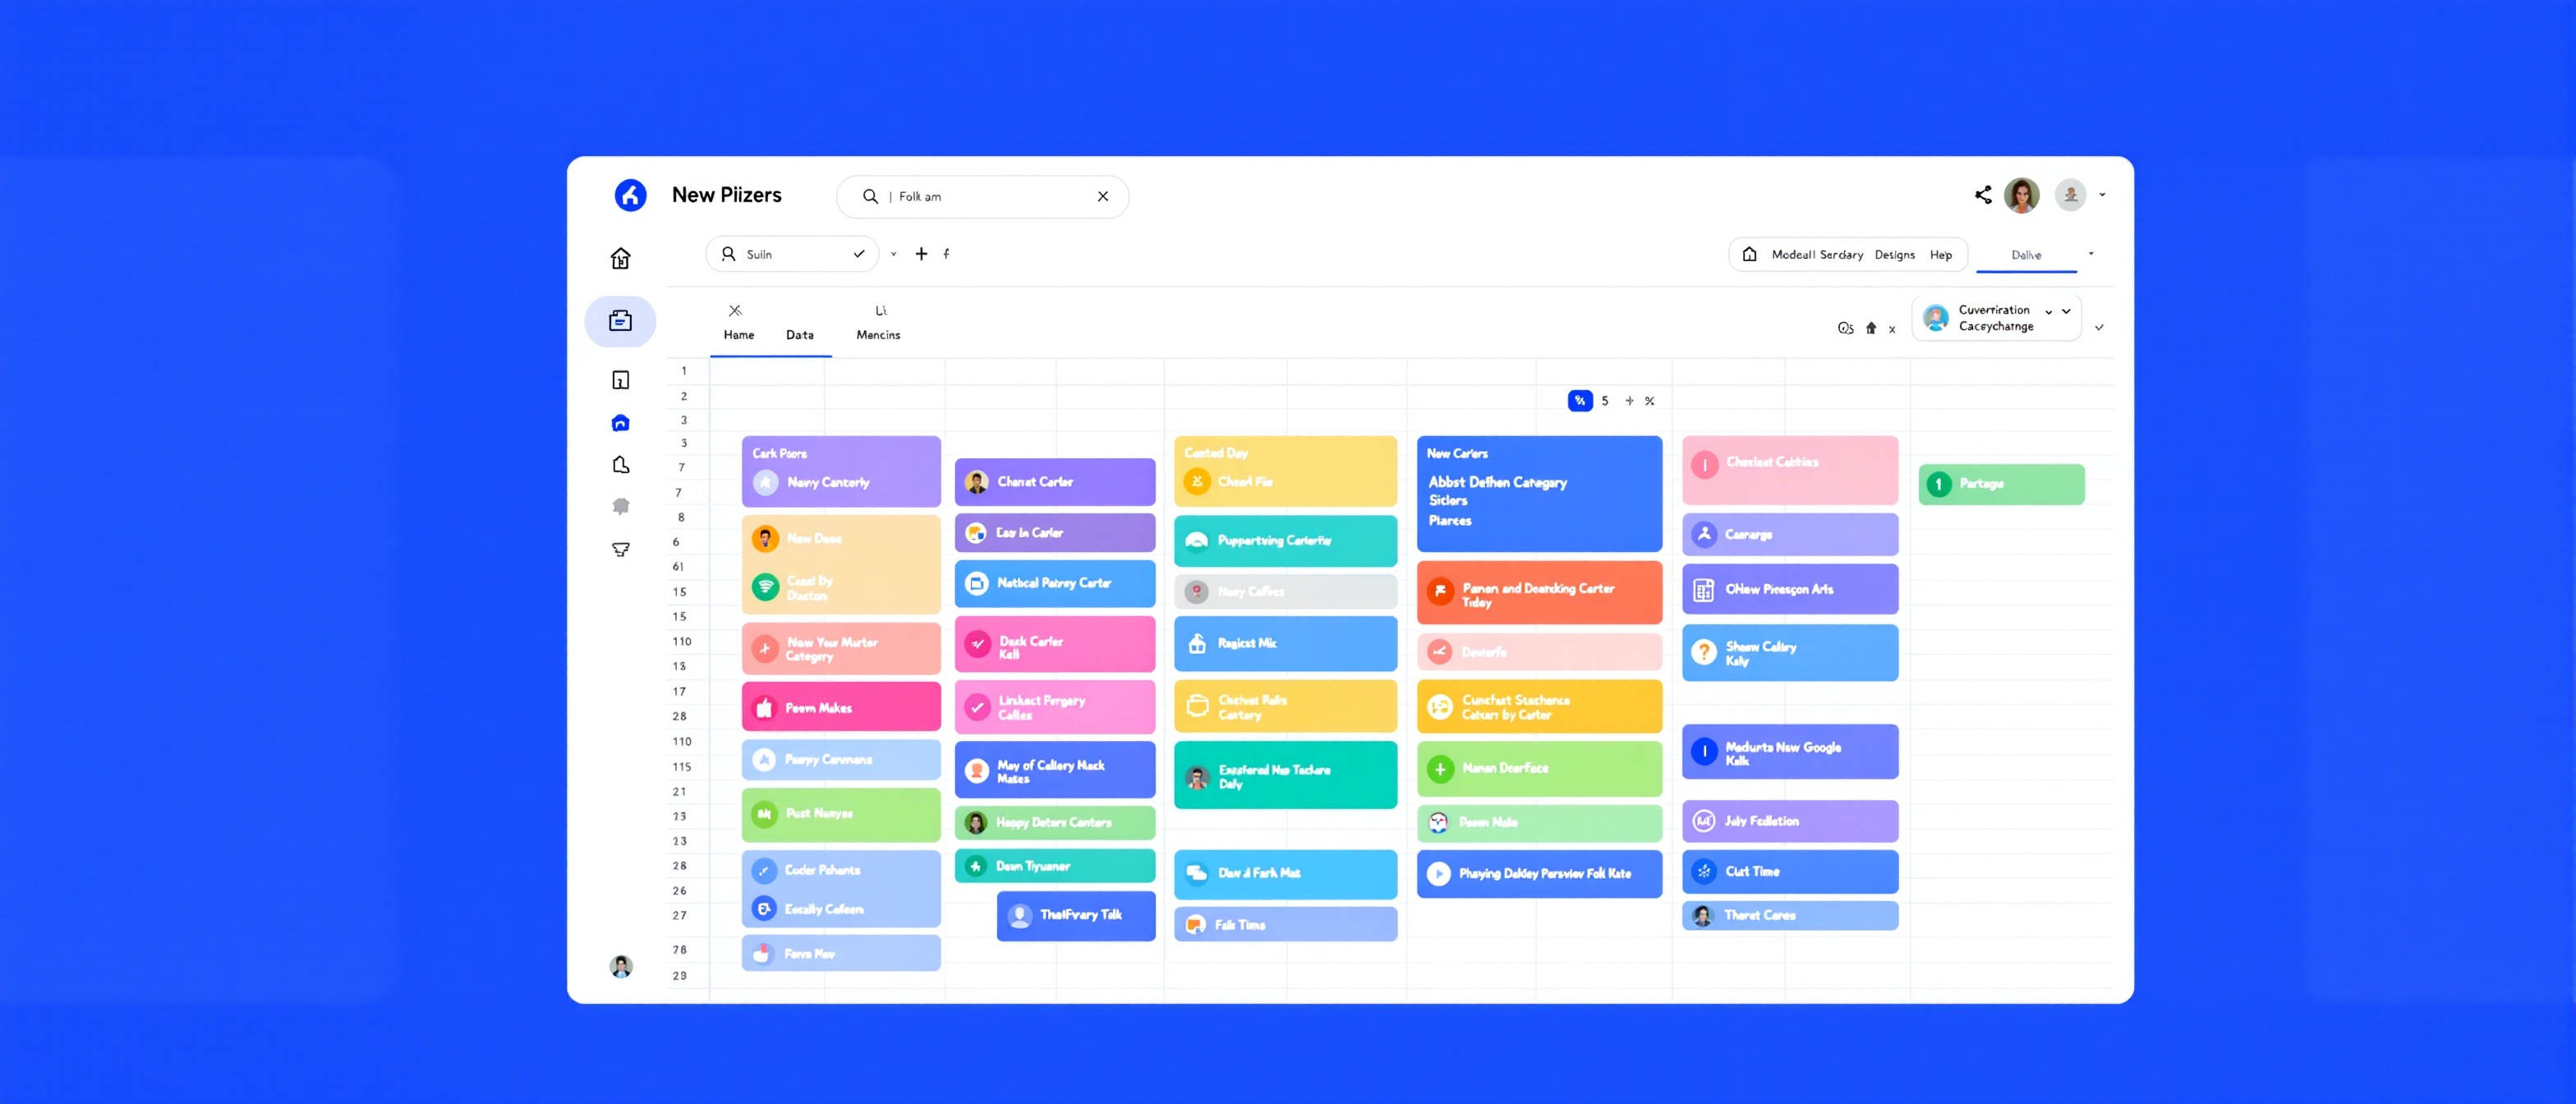
Task: Click the share icon in the top right corner
Action: click(x=1983, y=195)
